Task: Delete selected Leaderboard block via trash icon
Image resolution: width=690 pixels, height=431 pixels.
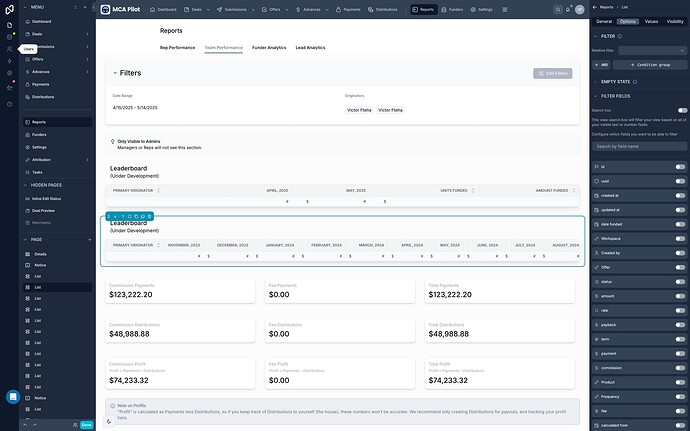Action: [150, 216]
